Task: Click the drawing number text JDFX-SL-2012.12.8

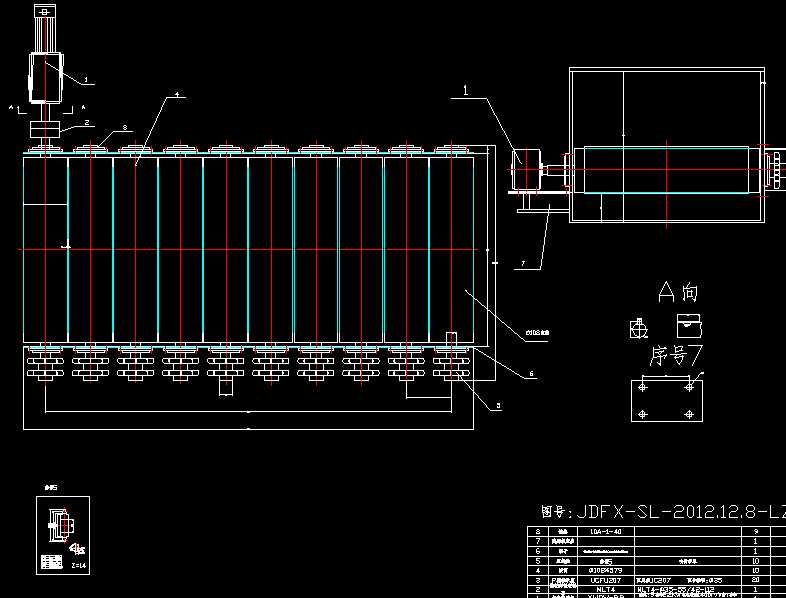Action: (x=666, y=512)
